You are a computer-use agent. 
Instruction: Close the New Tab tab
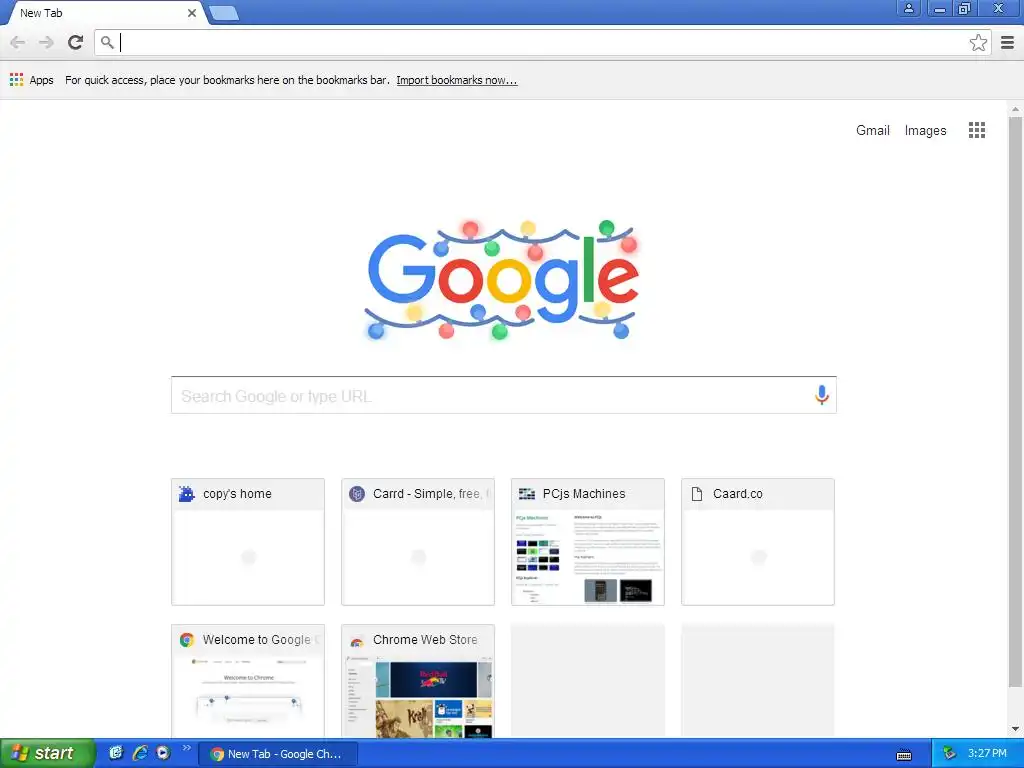(191, 12)
